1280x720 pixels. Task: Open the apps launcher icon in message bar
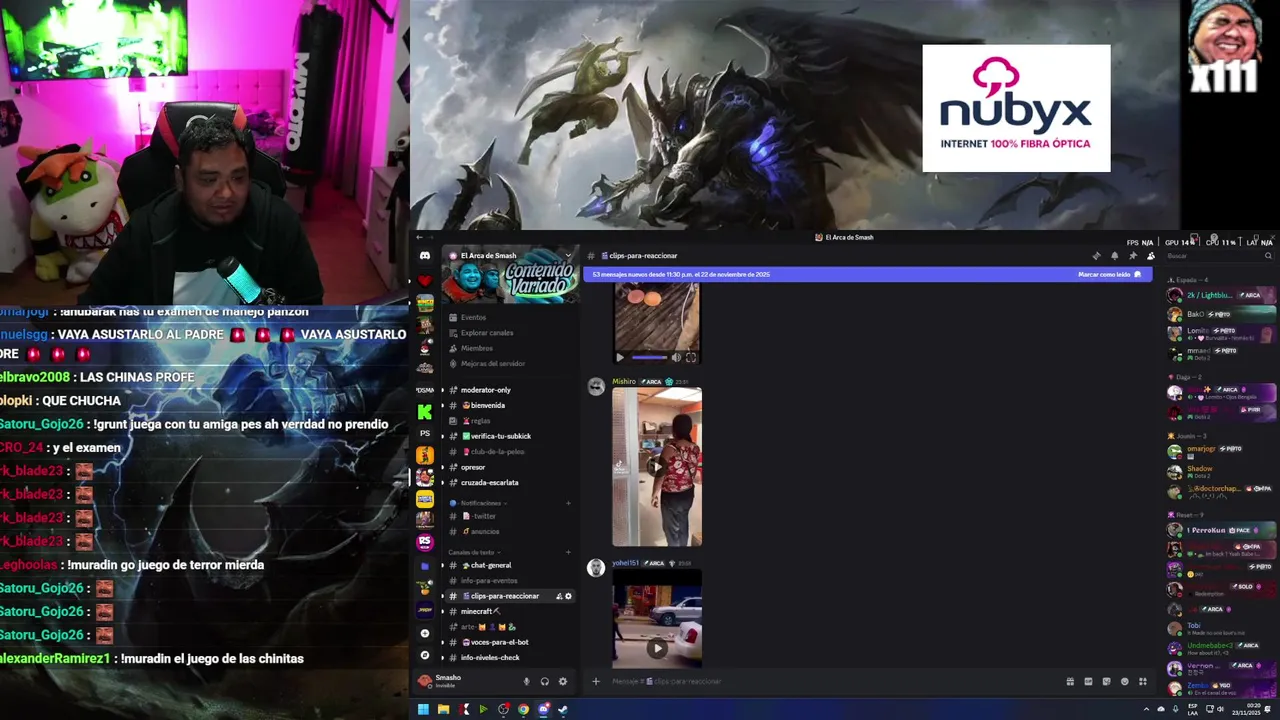point(1142,681)
